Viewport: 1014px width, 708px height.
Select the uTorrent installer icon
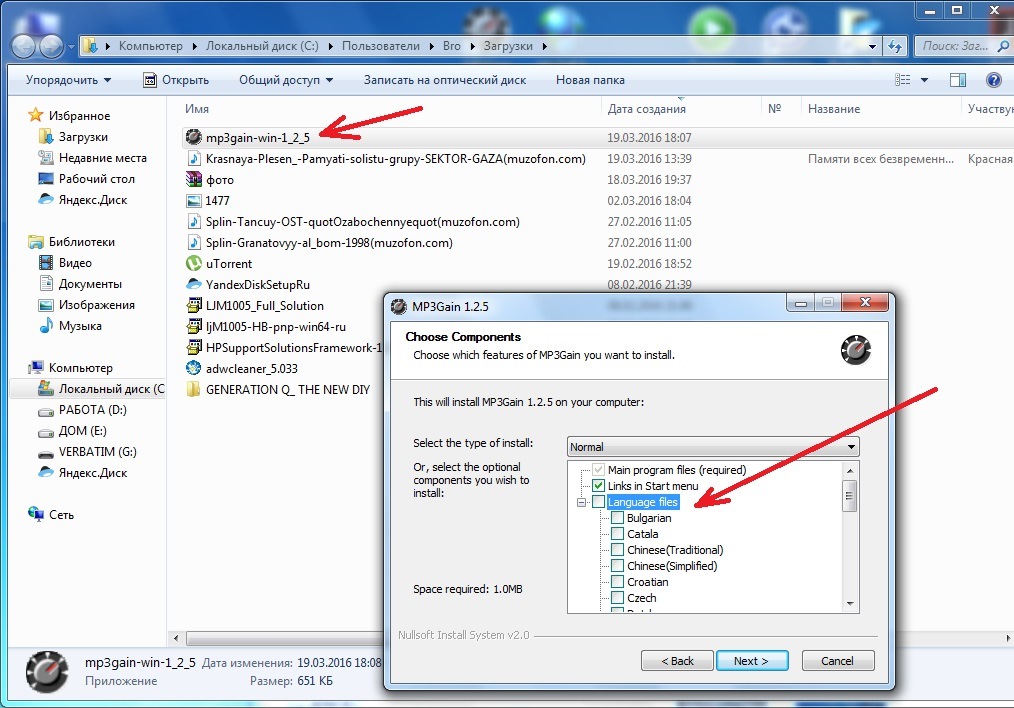coord(193,263)
